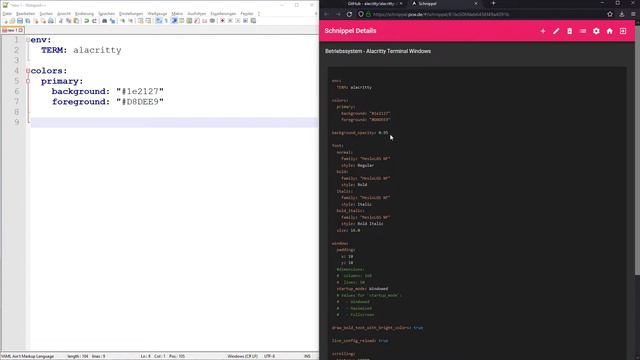Open a file via Notepad++ toolbar

tap(12, 20)
